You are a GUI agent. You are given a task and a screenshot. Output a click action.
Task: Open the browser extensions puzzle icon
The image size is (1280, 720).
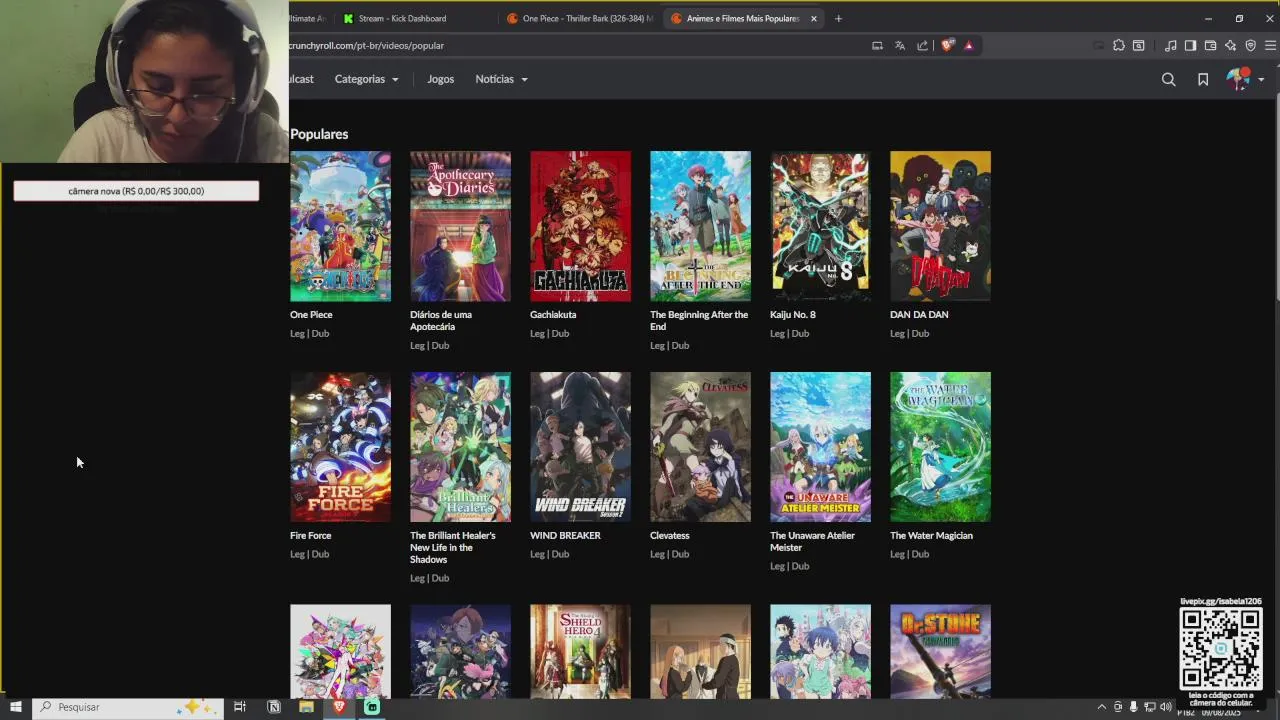point(1118,45)
